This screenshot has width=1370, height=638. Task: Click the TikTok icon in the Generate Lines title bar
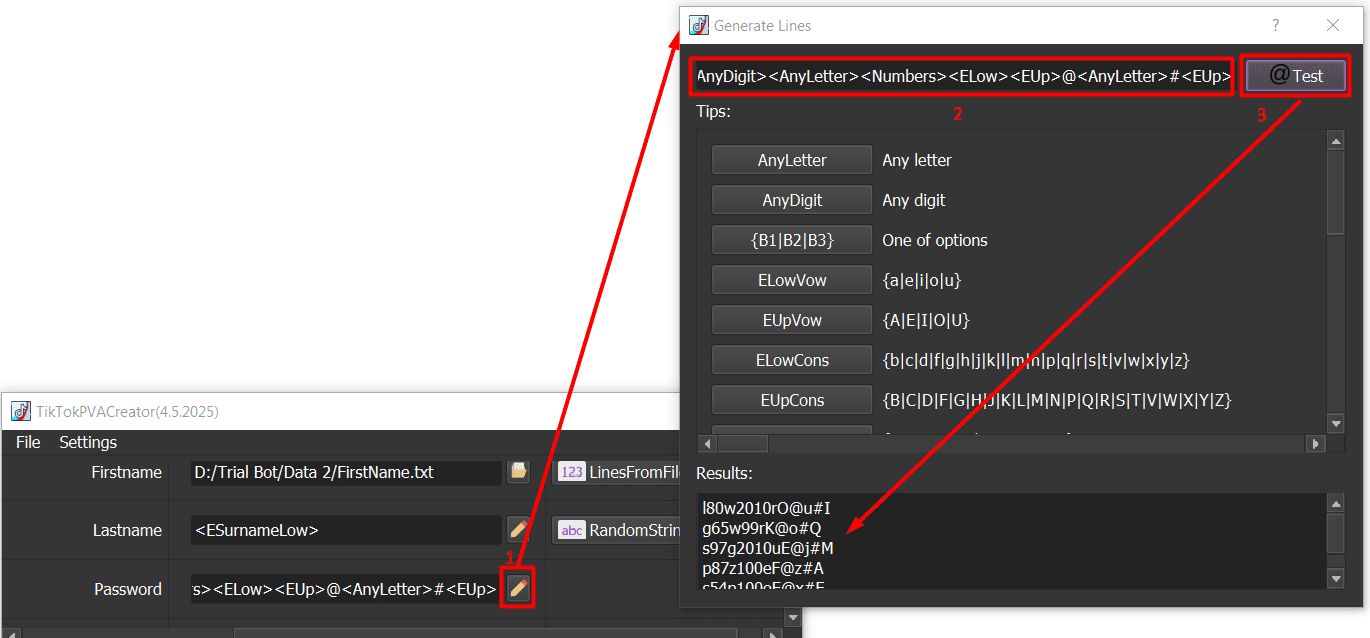pos(699,25)
